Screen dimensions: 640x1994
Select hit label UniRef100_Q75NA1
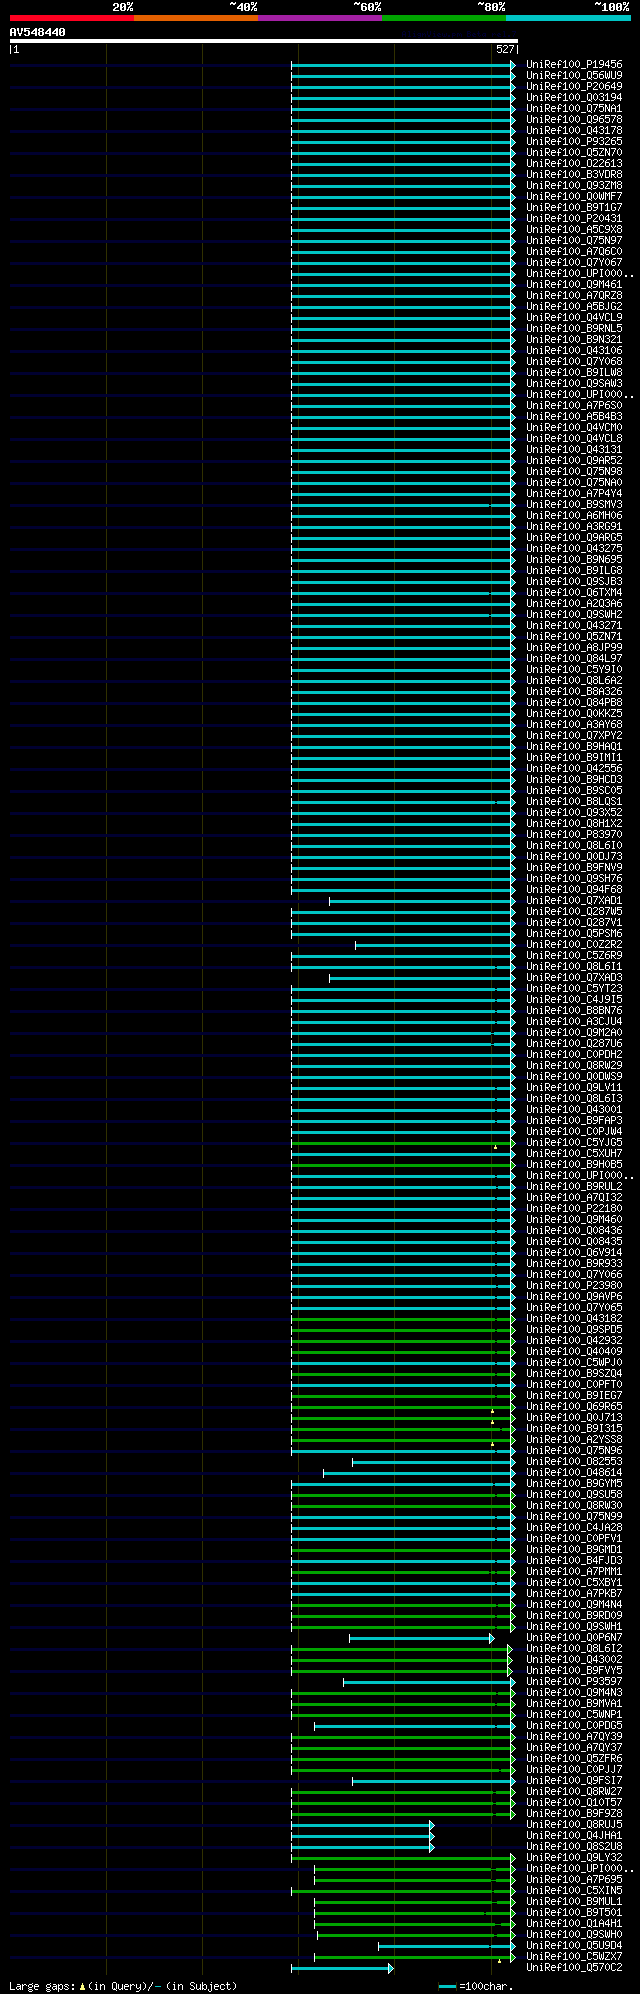pos(574,108)
